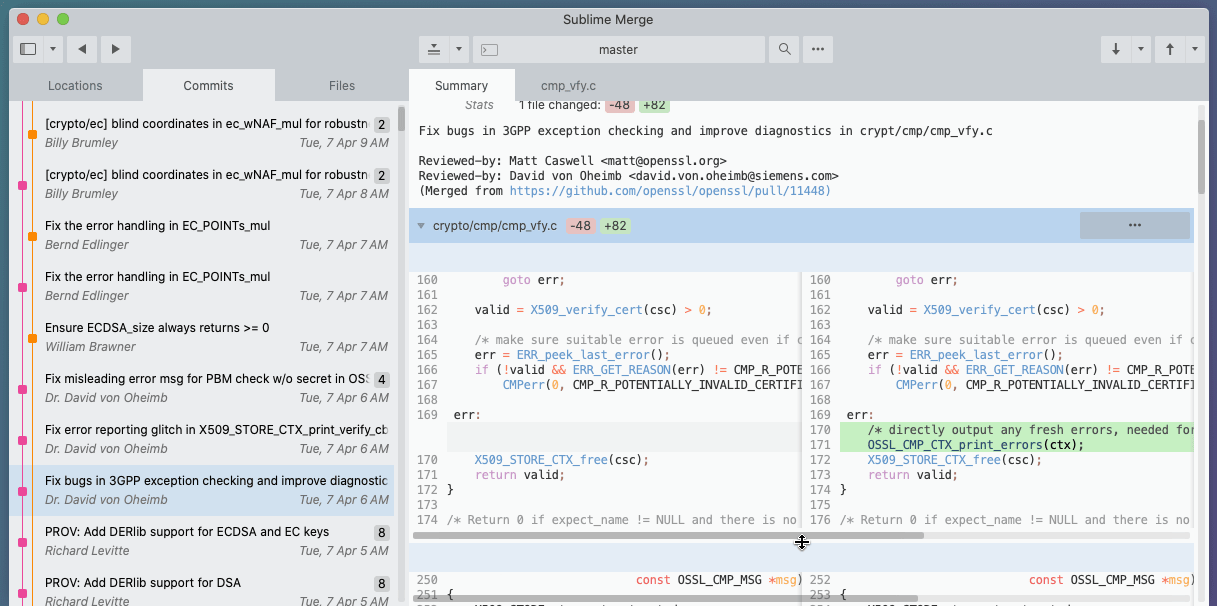This screenshot has width=1217, height=606.
Task: Navigate forward with the right arrow icon
Action: [114, 48]
